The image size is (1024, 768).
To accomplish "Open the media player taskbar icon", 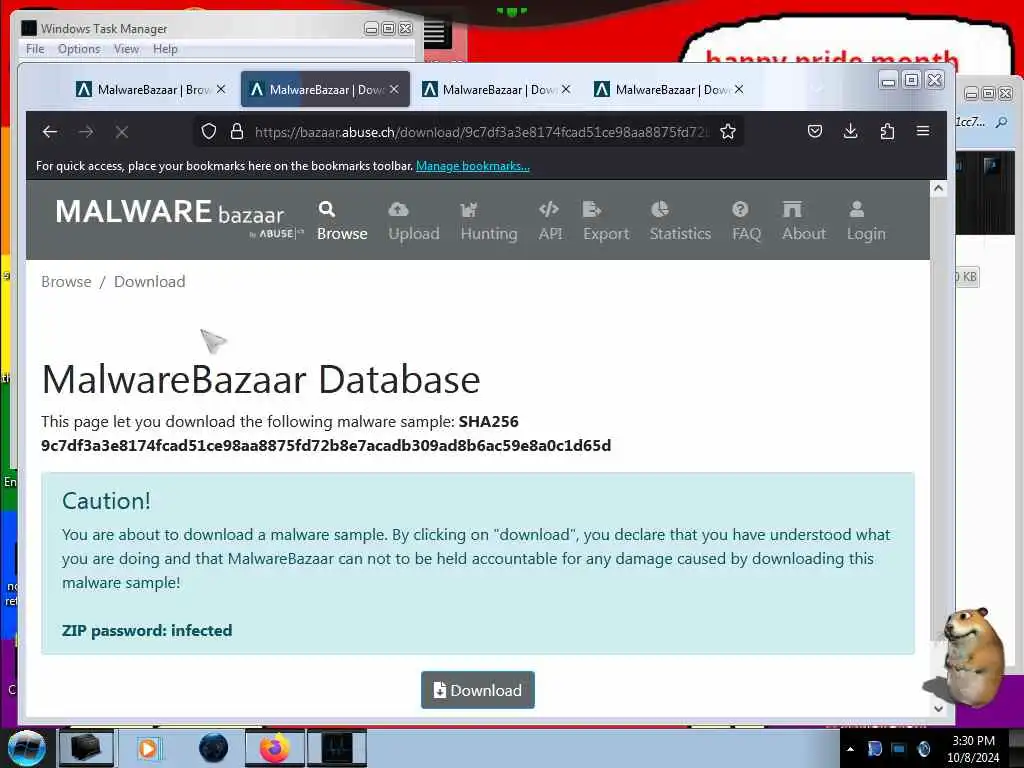I will coord(148,748).
